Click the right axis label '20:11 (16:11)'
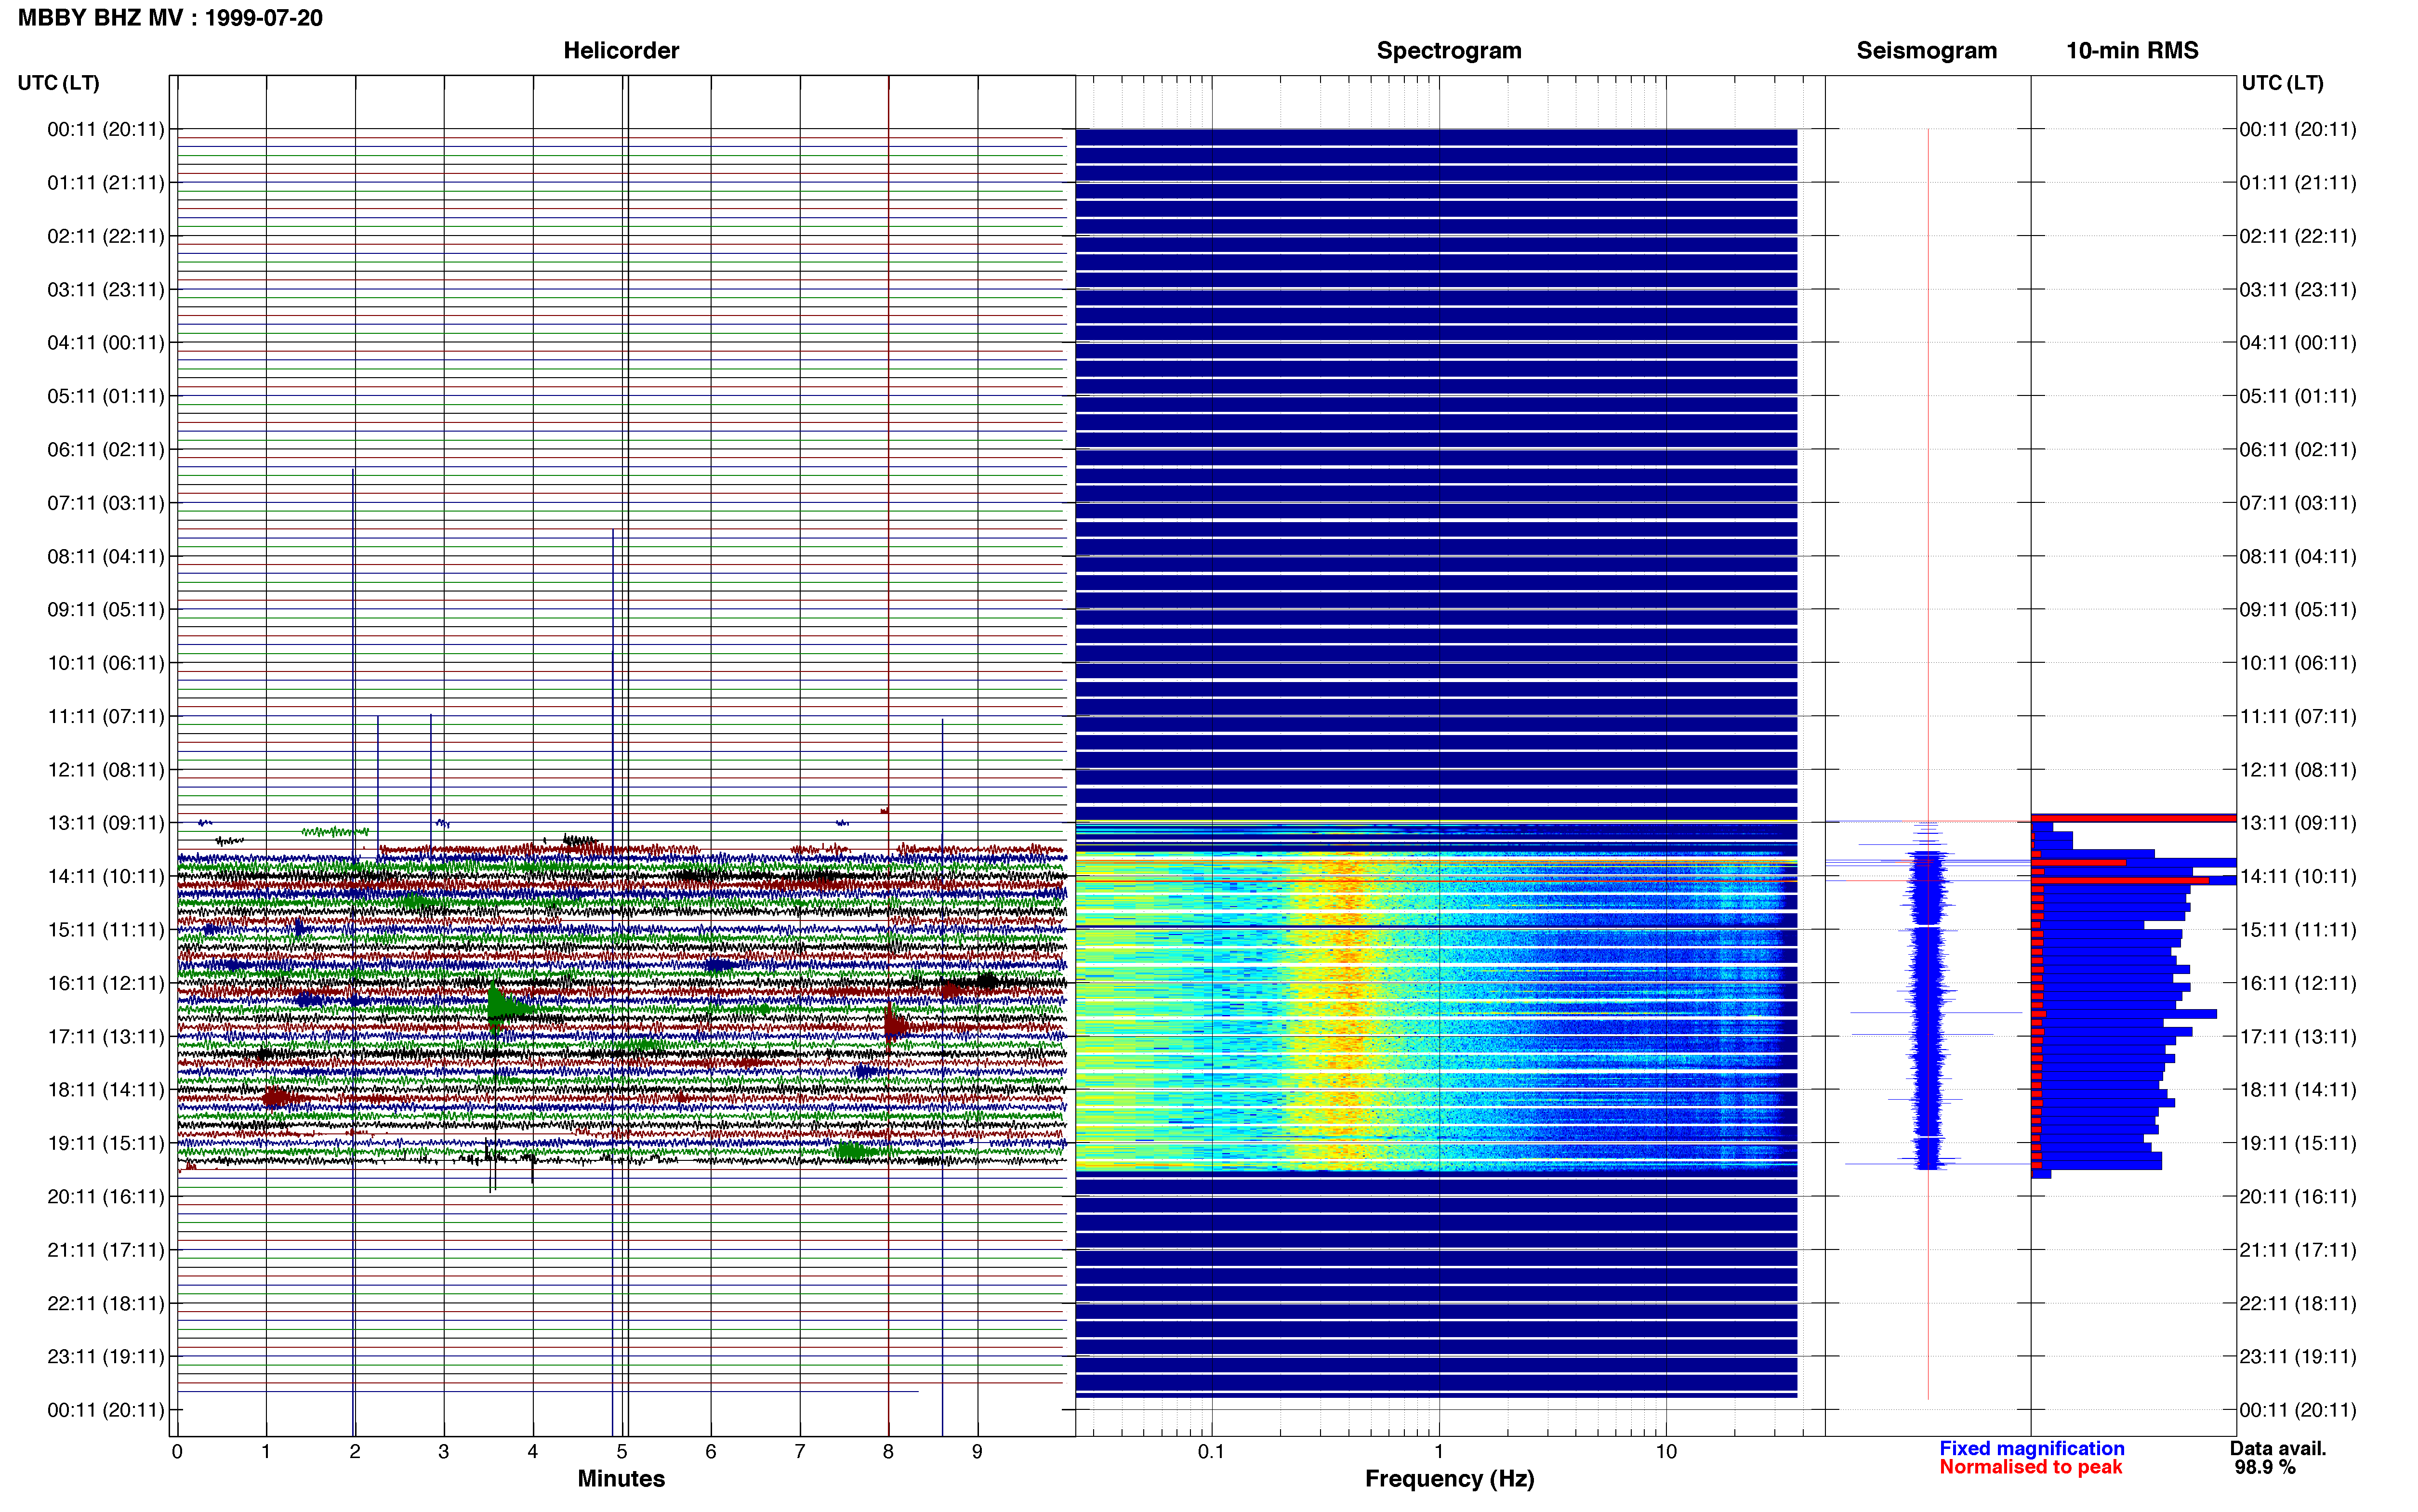Viewport: 2418px width, 1512px height. [x=2298, y=1196]
